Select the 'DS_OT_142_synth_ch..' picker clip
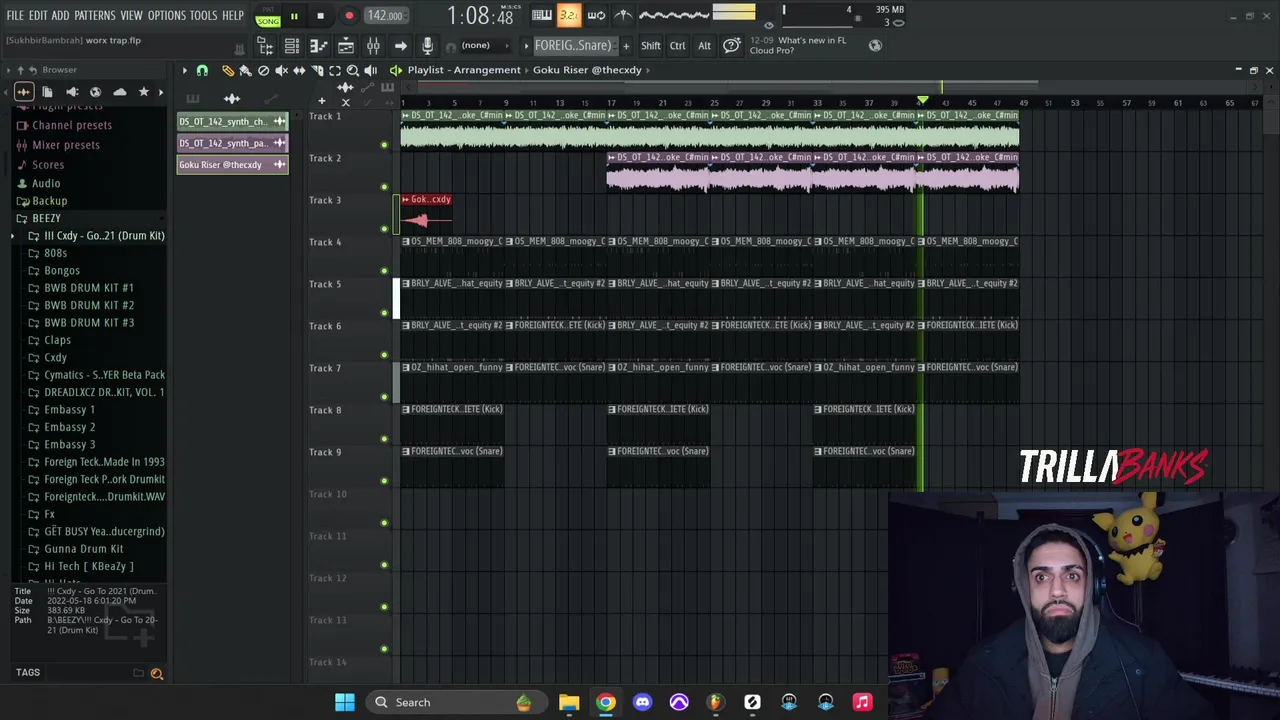1280x720 pixels. tap(232, 122)
